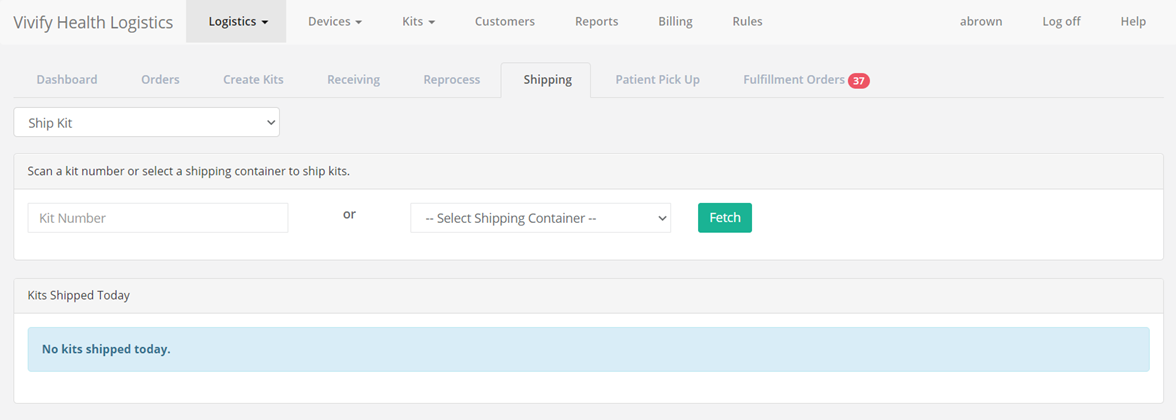Screen dimensions: 1176x420
Task: Open the Ship Kit action selector
Action: (x=147, y=122)
